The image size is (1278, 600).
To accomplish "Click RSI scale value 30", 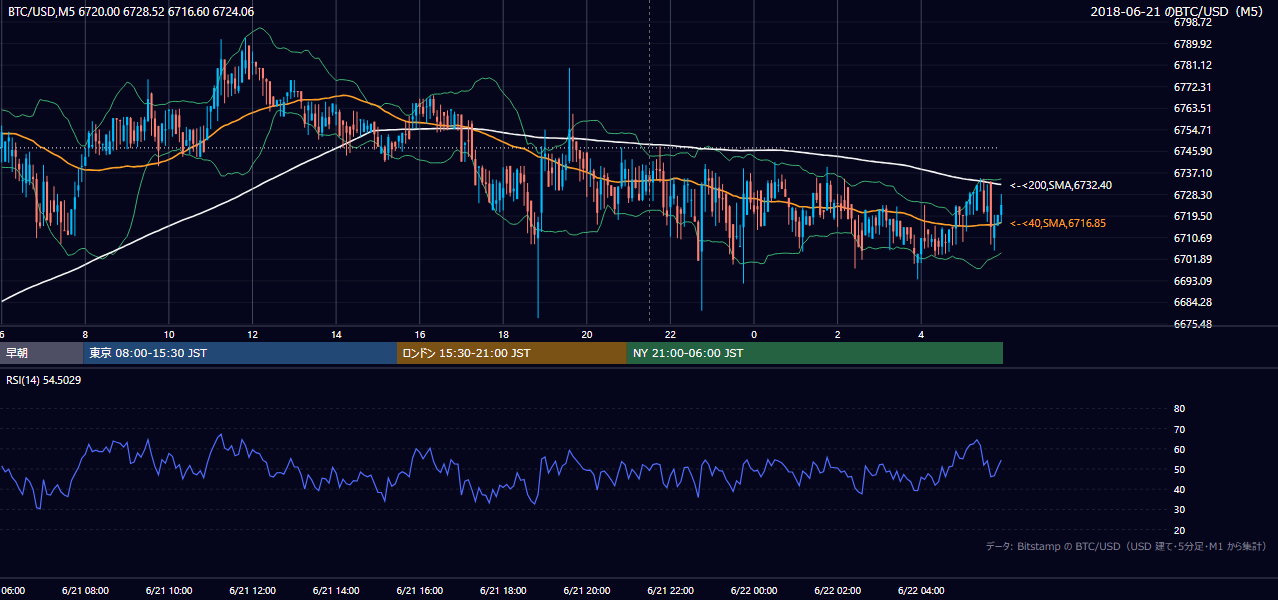I will pos(1179,510).
